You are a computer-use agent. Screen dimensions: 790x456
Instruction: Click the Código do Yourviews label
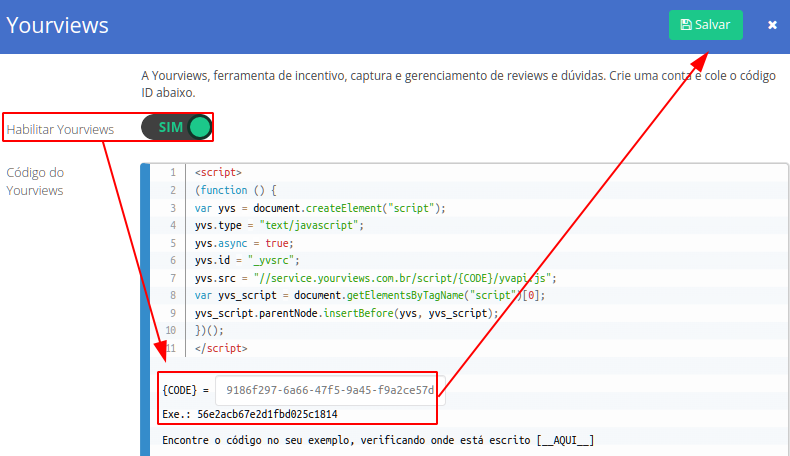click(x=35, y=181)
